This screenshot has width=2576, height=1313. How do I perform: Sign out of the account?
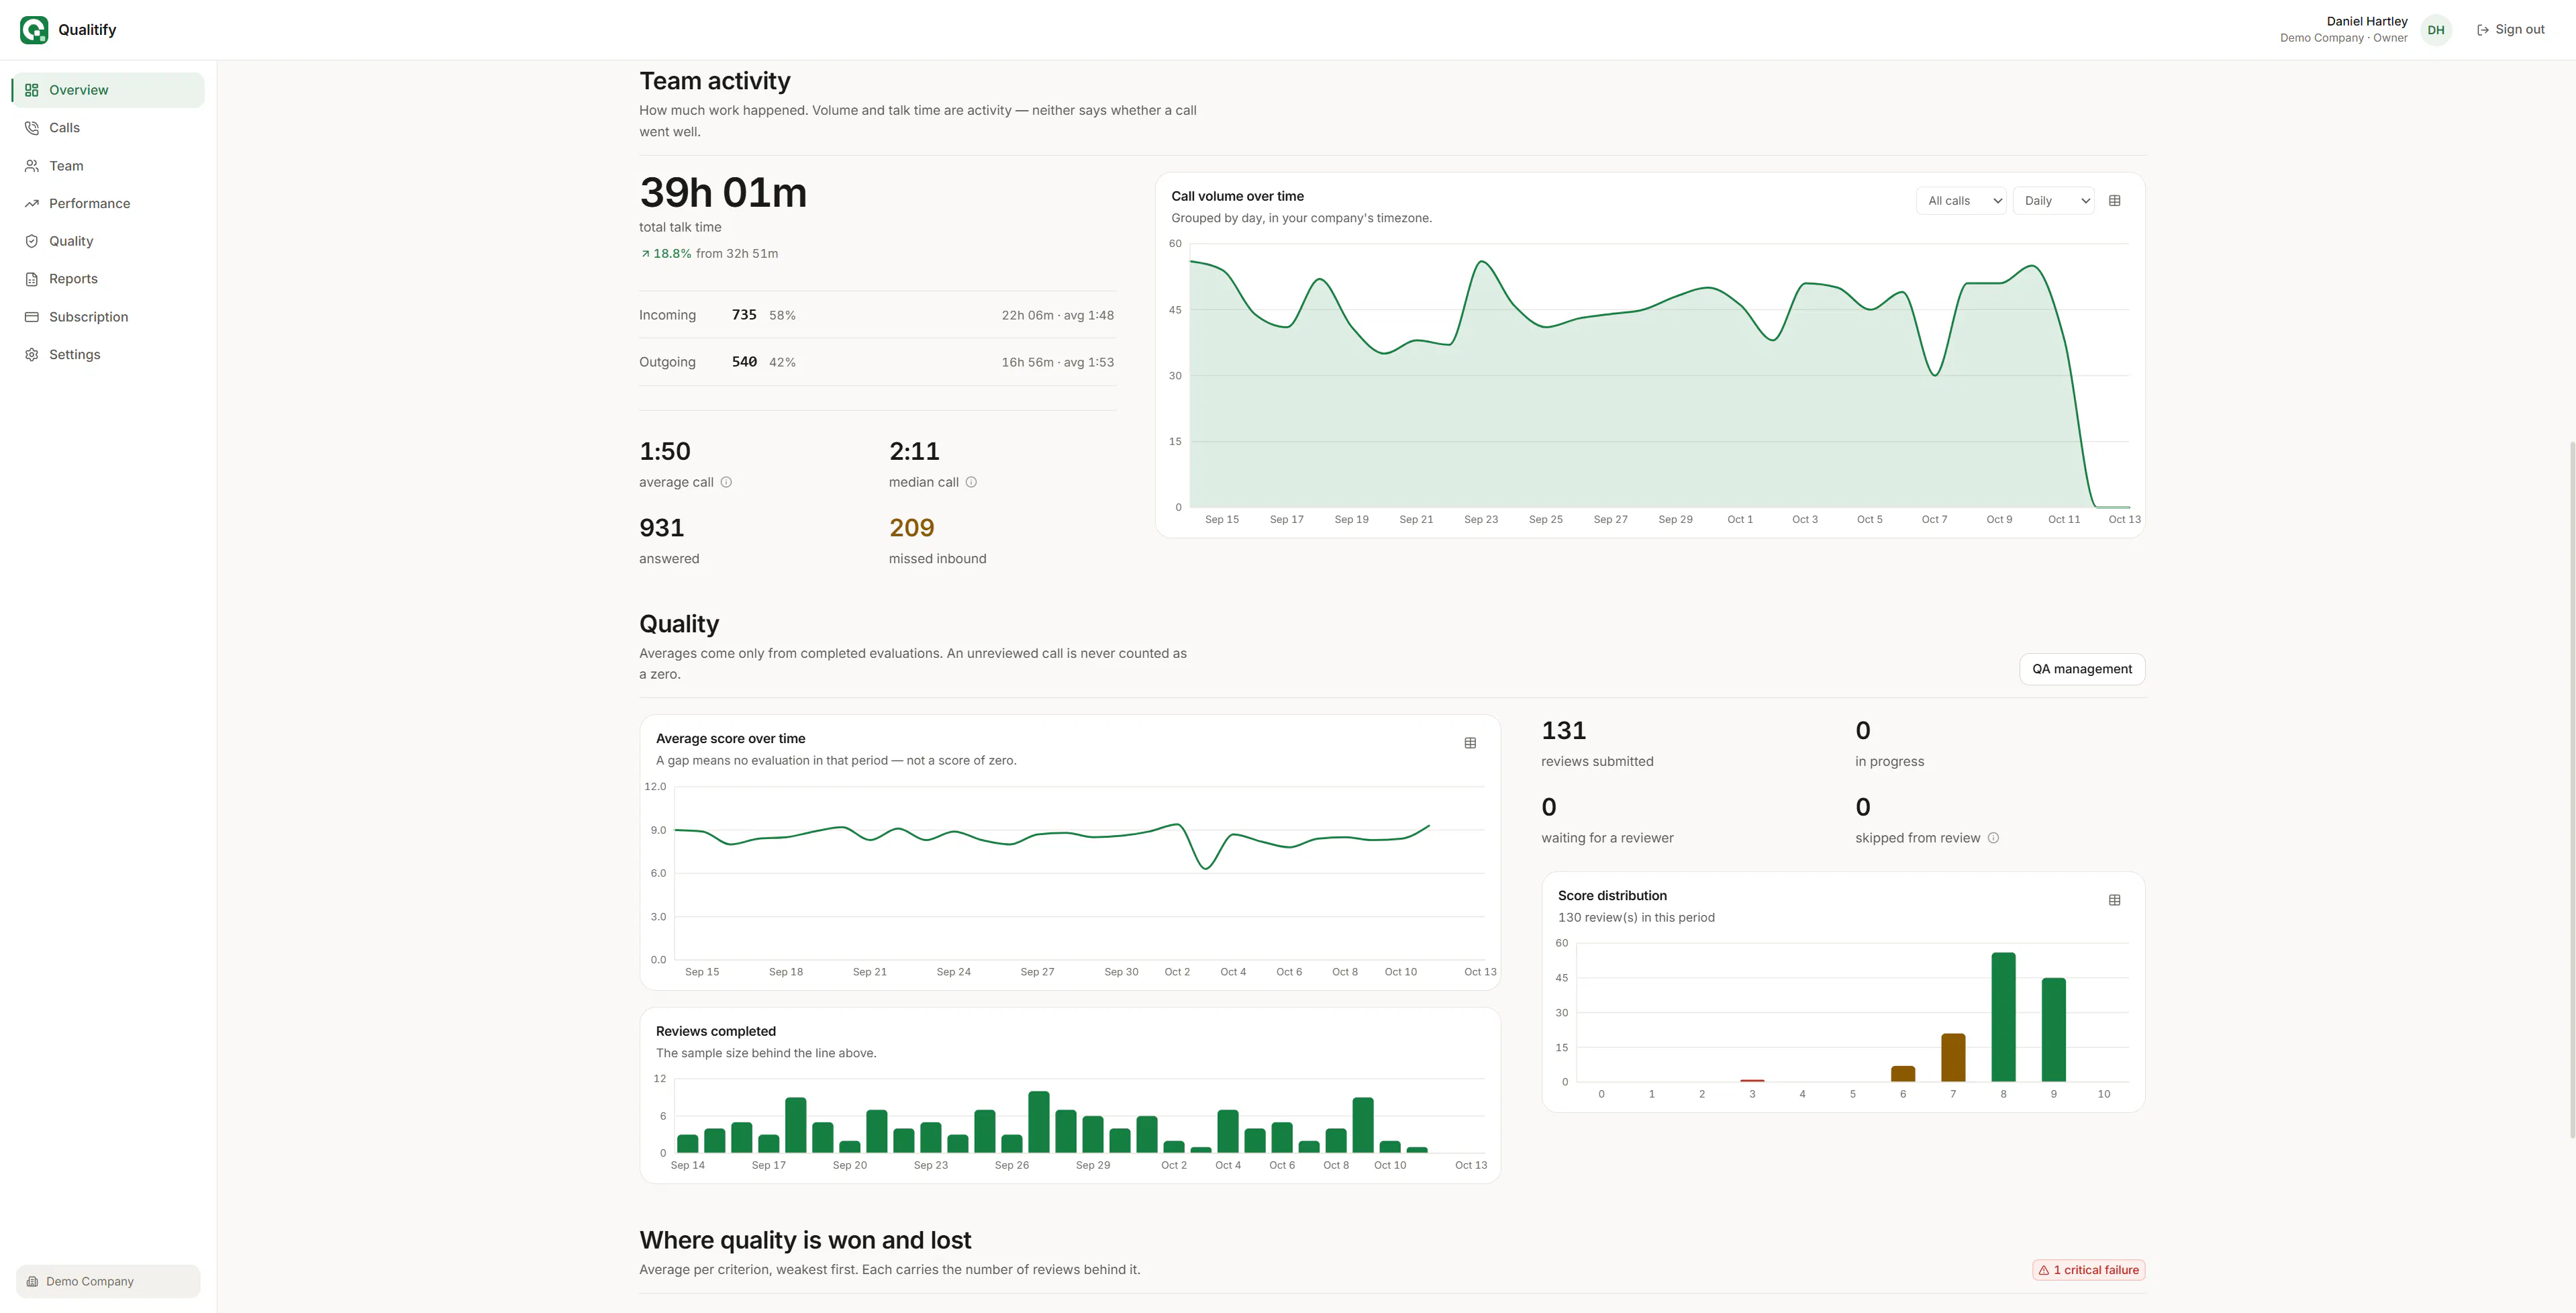pos(2510,30)
